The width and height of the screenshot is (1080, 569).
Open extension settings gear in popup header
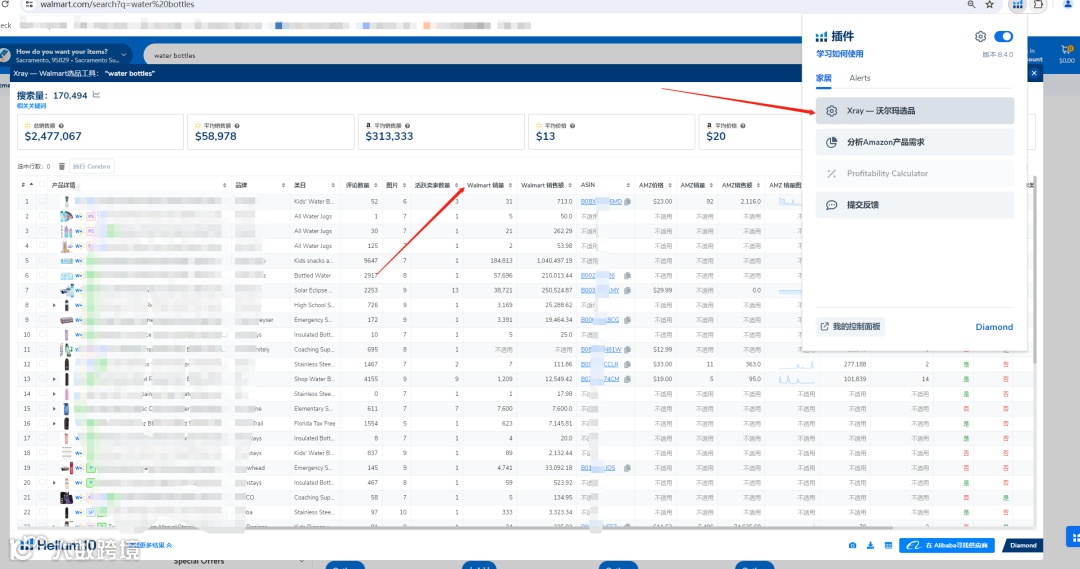tap(980, 37)
